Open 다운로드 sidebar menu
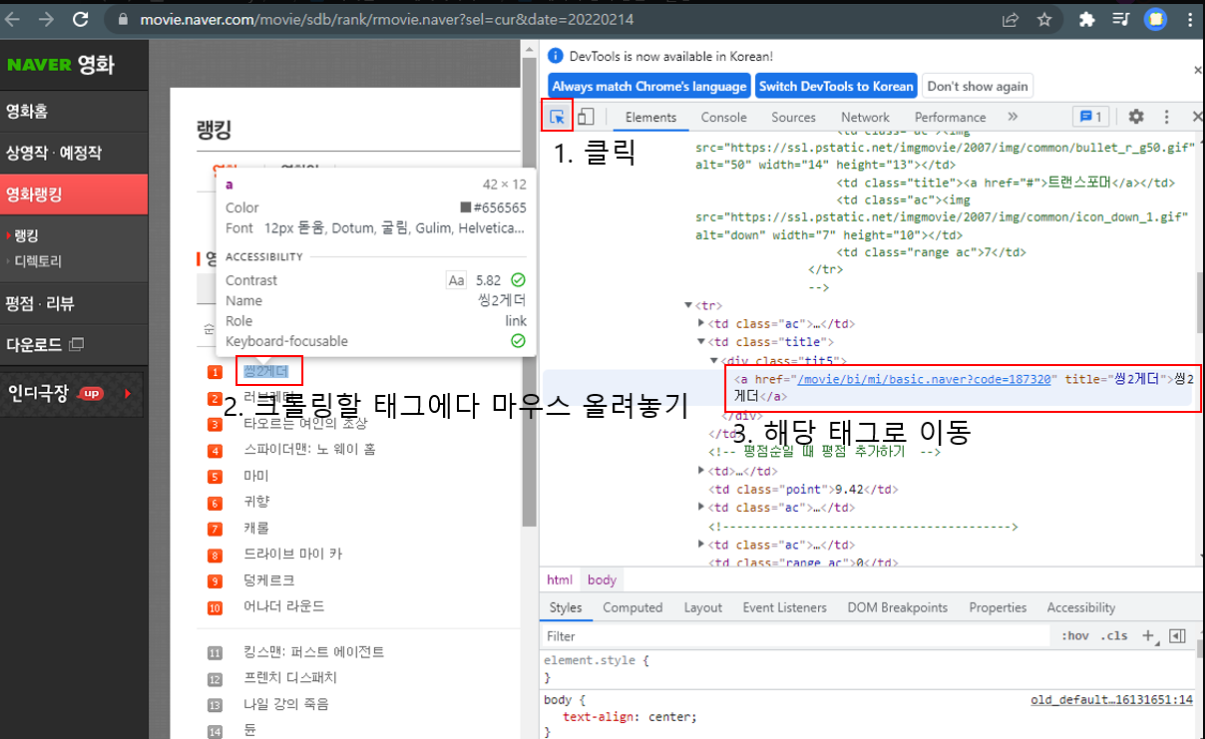The height and width of the screenshot is (739, 1205). click(x=45, y=345)
